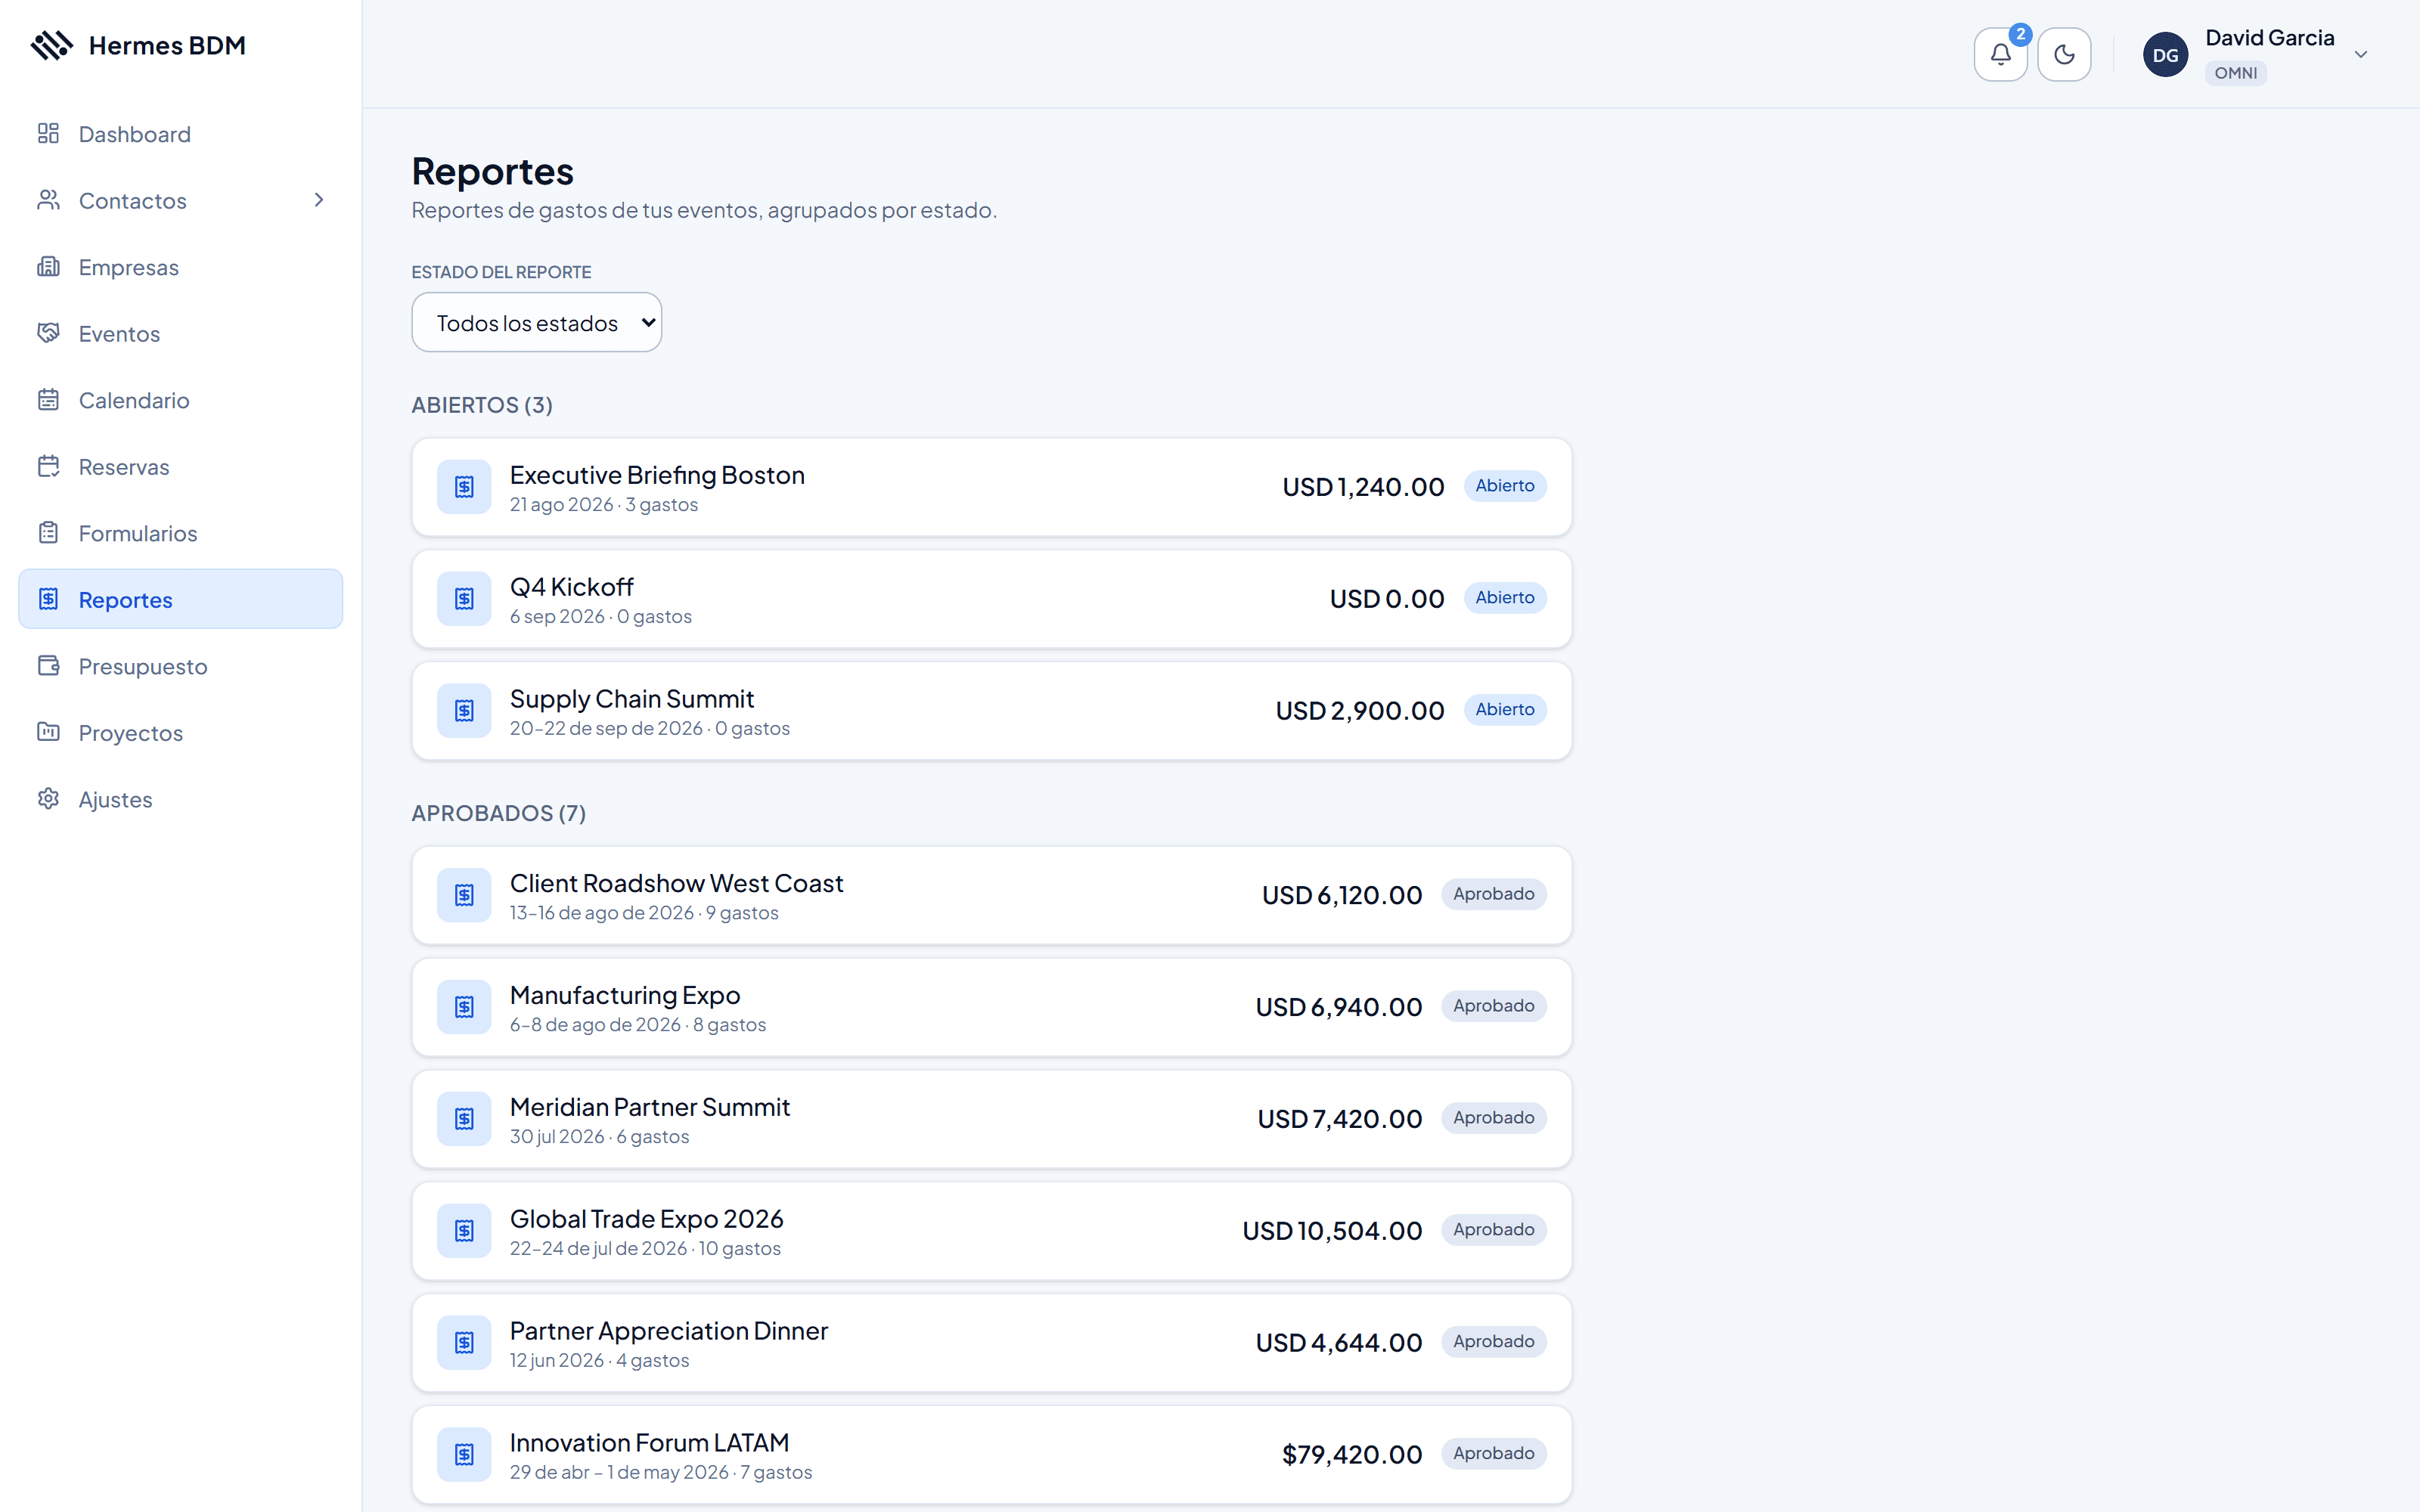Open Contactos in sidebar
Screen dimensions: 2420x1512
[x=181, y=200]
